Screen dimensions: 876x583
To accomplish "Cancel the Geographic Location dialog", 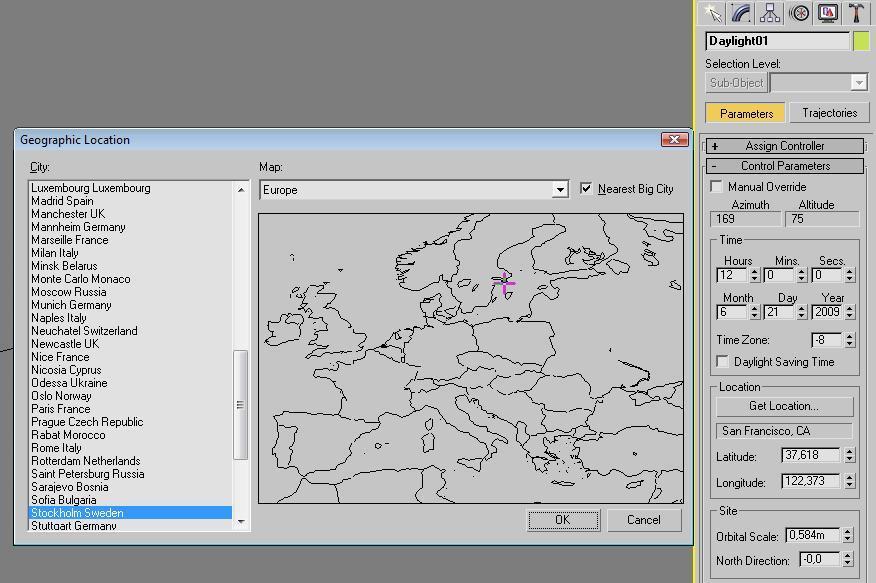I will (x=644, y=520).
